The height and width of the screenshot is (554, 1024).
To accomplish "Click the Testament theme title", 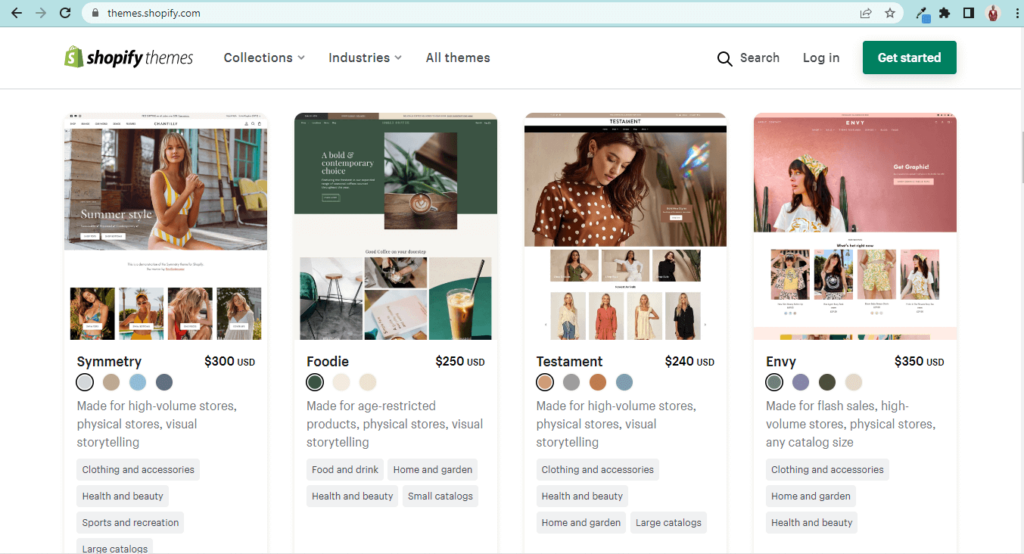I will tap(569, 361).
